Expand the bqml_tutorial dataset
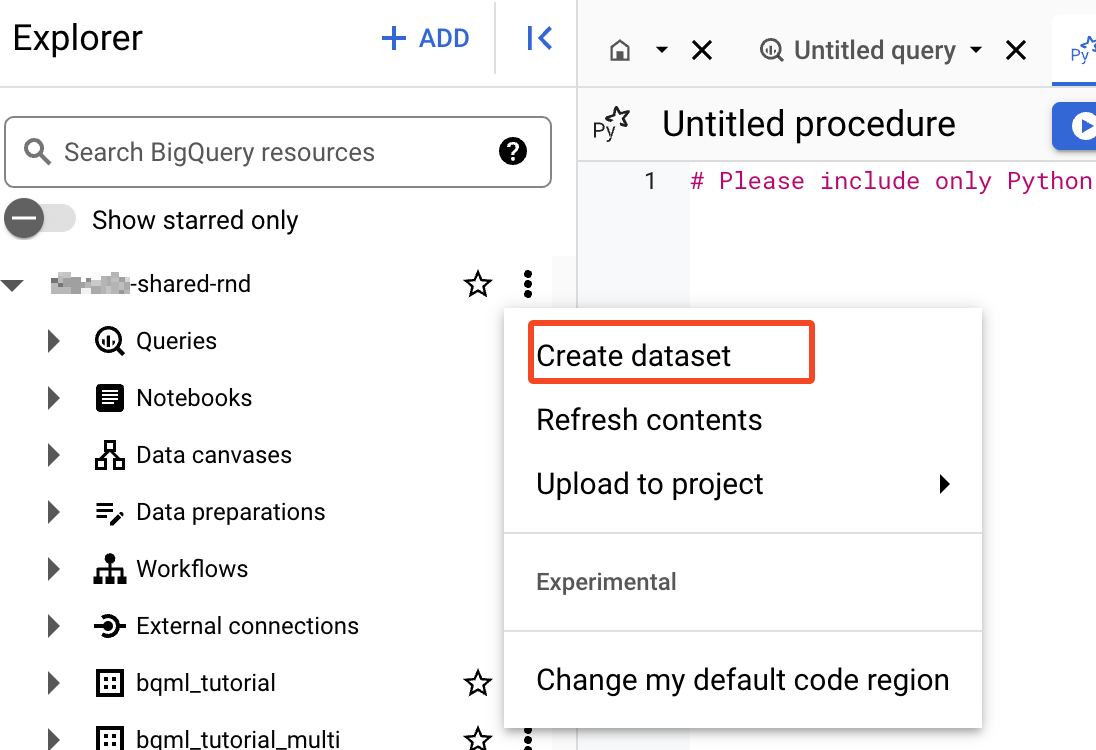This screenshot has height=750, width=1096. click(53, 683)
